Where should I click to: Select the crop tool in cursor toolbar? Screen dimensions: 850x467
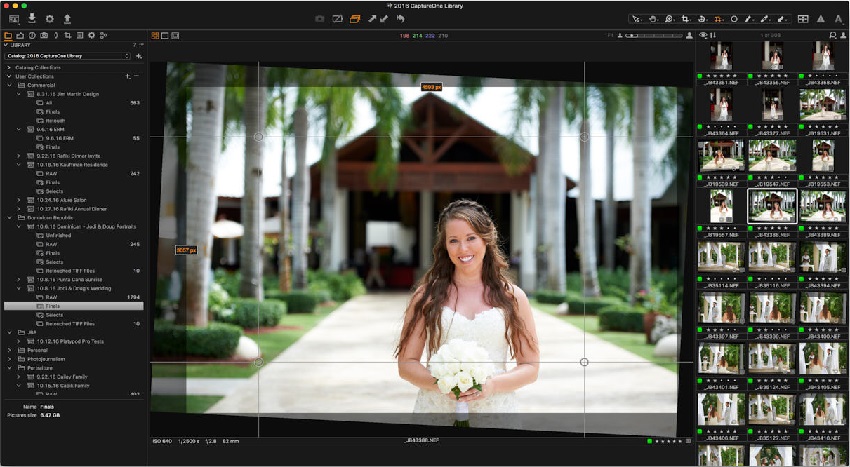(685, 19)
